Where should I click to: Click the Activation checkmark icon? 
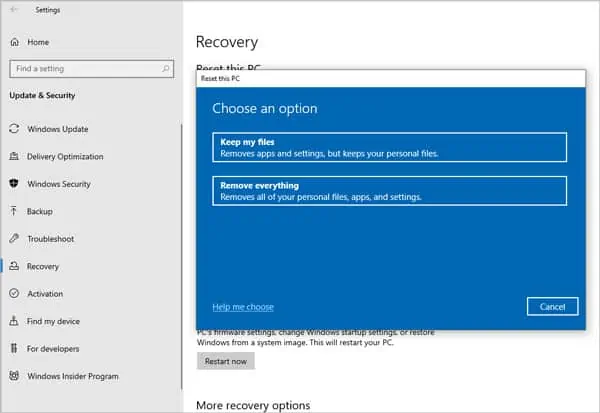click(x=14, y=294)
